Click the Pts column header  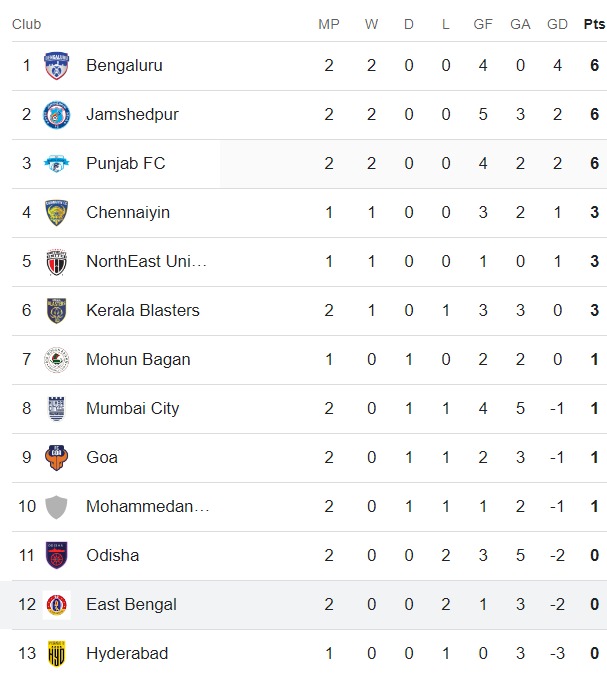click(594, 24)
